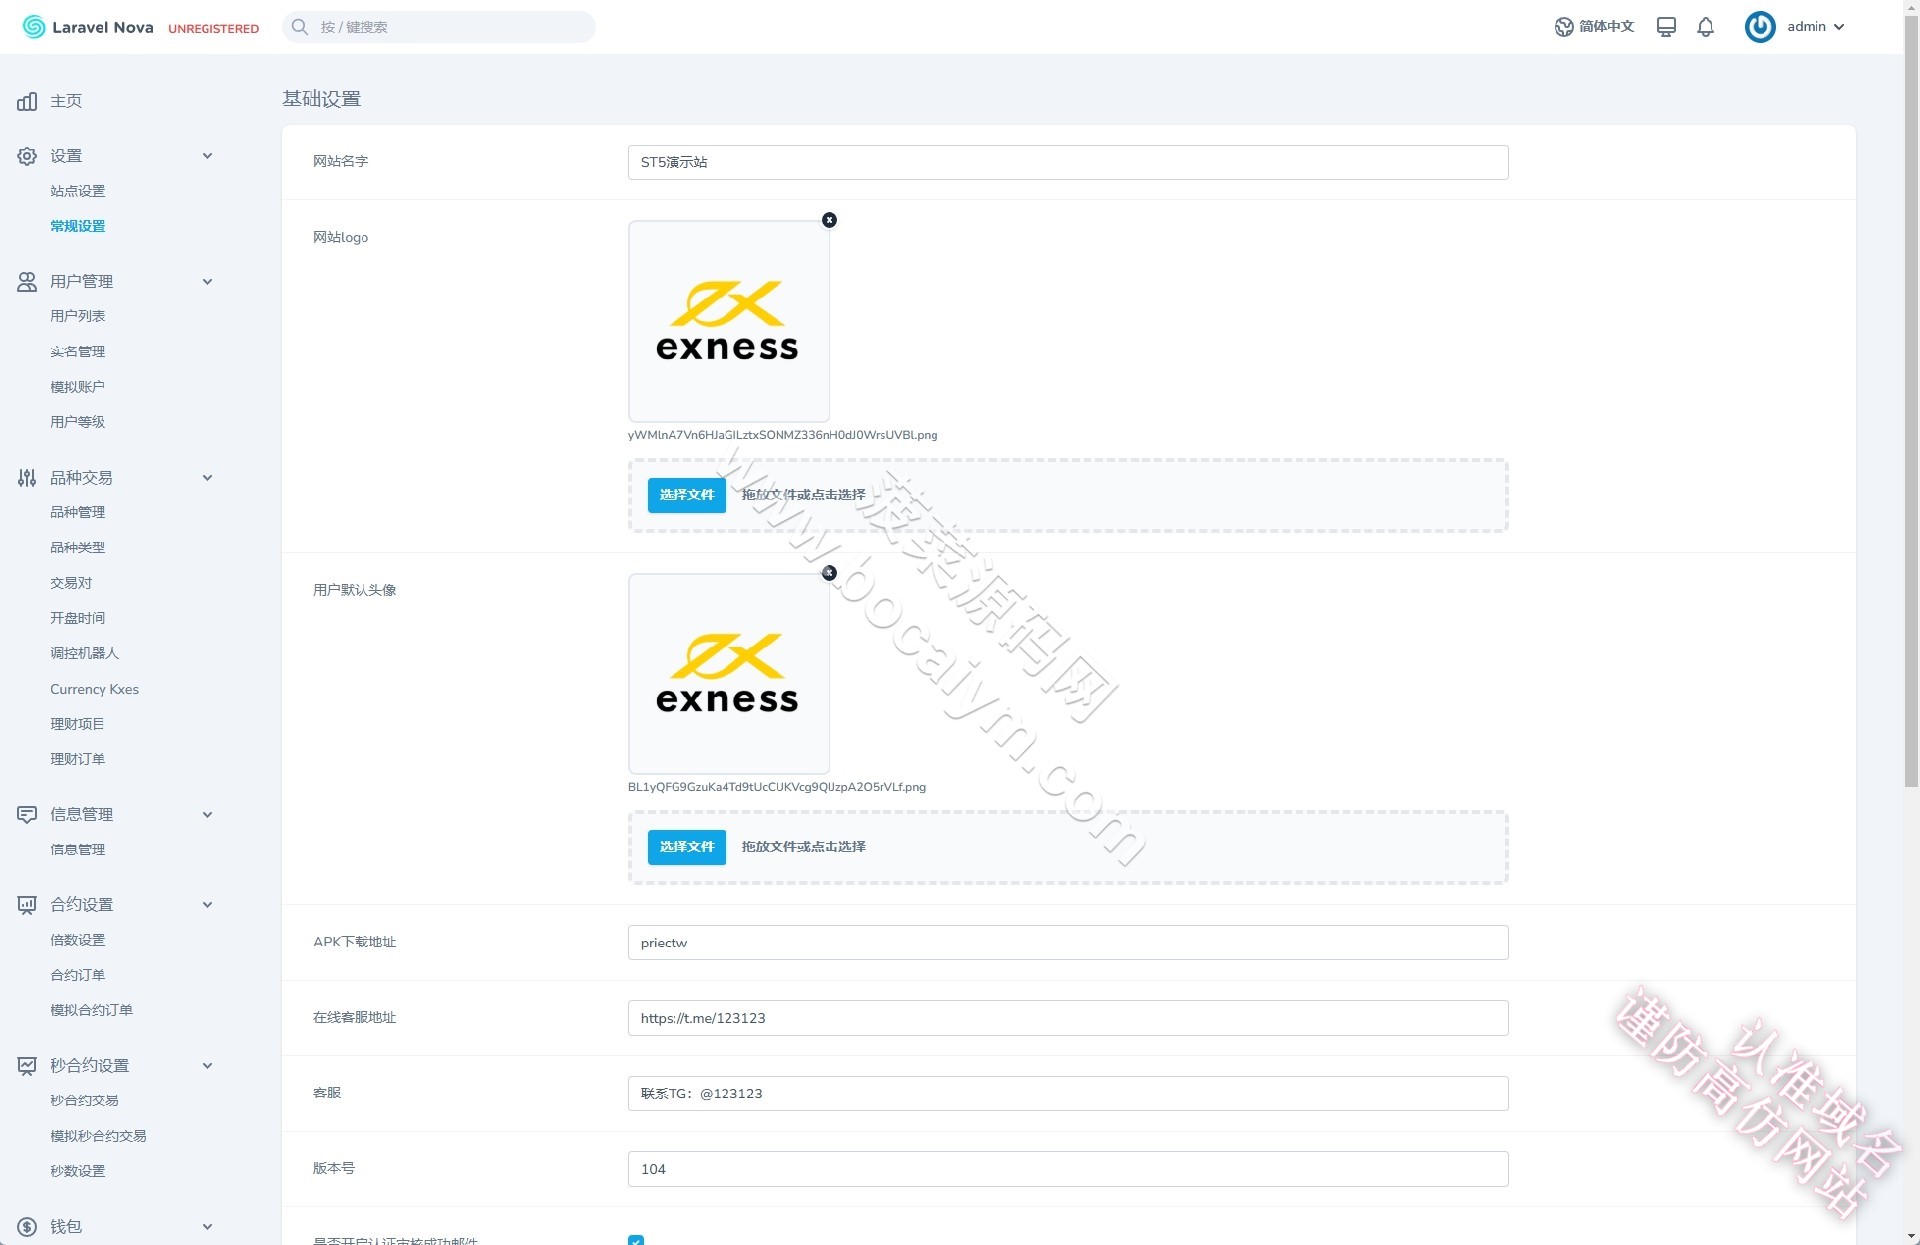Click 选择文件 for 网站logo
The height and width of the screenshot is (1245, 1920).
click(x=687, y=495)
